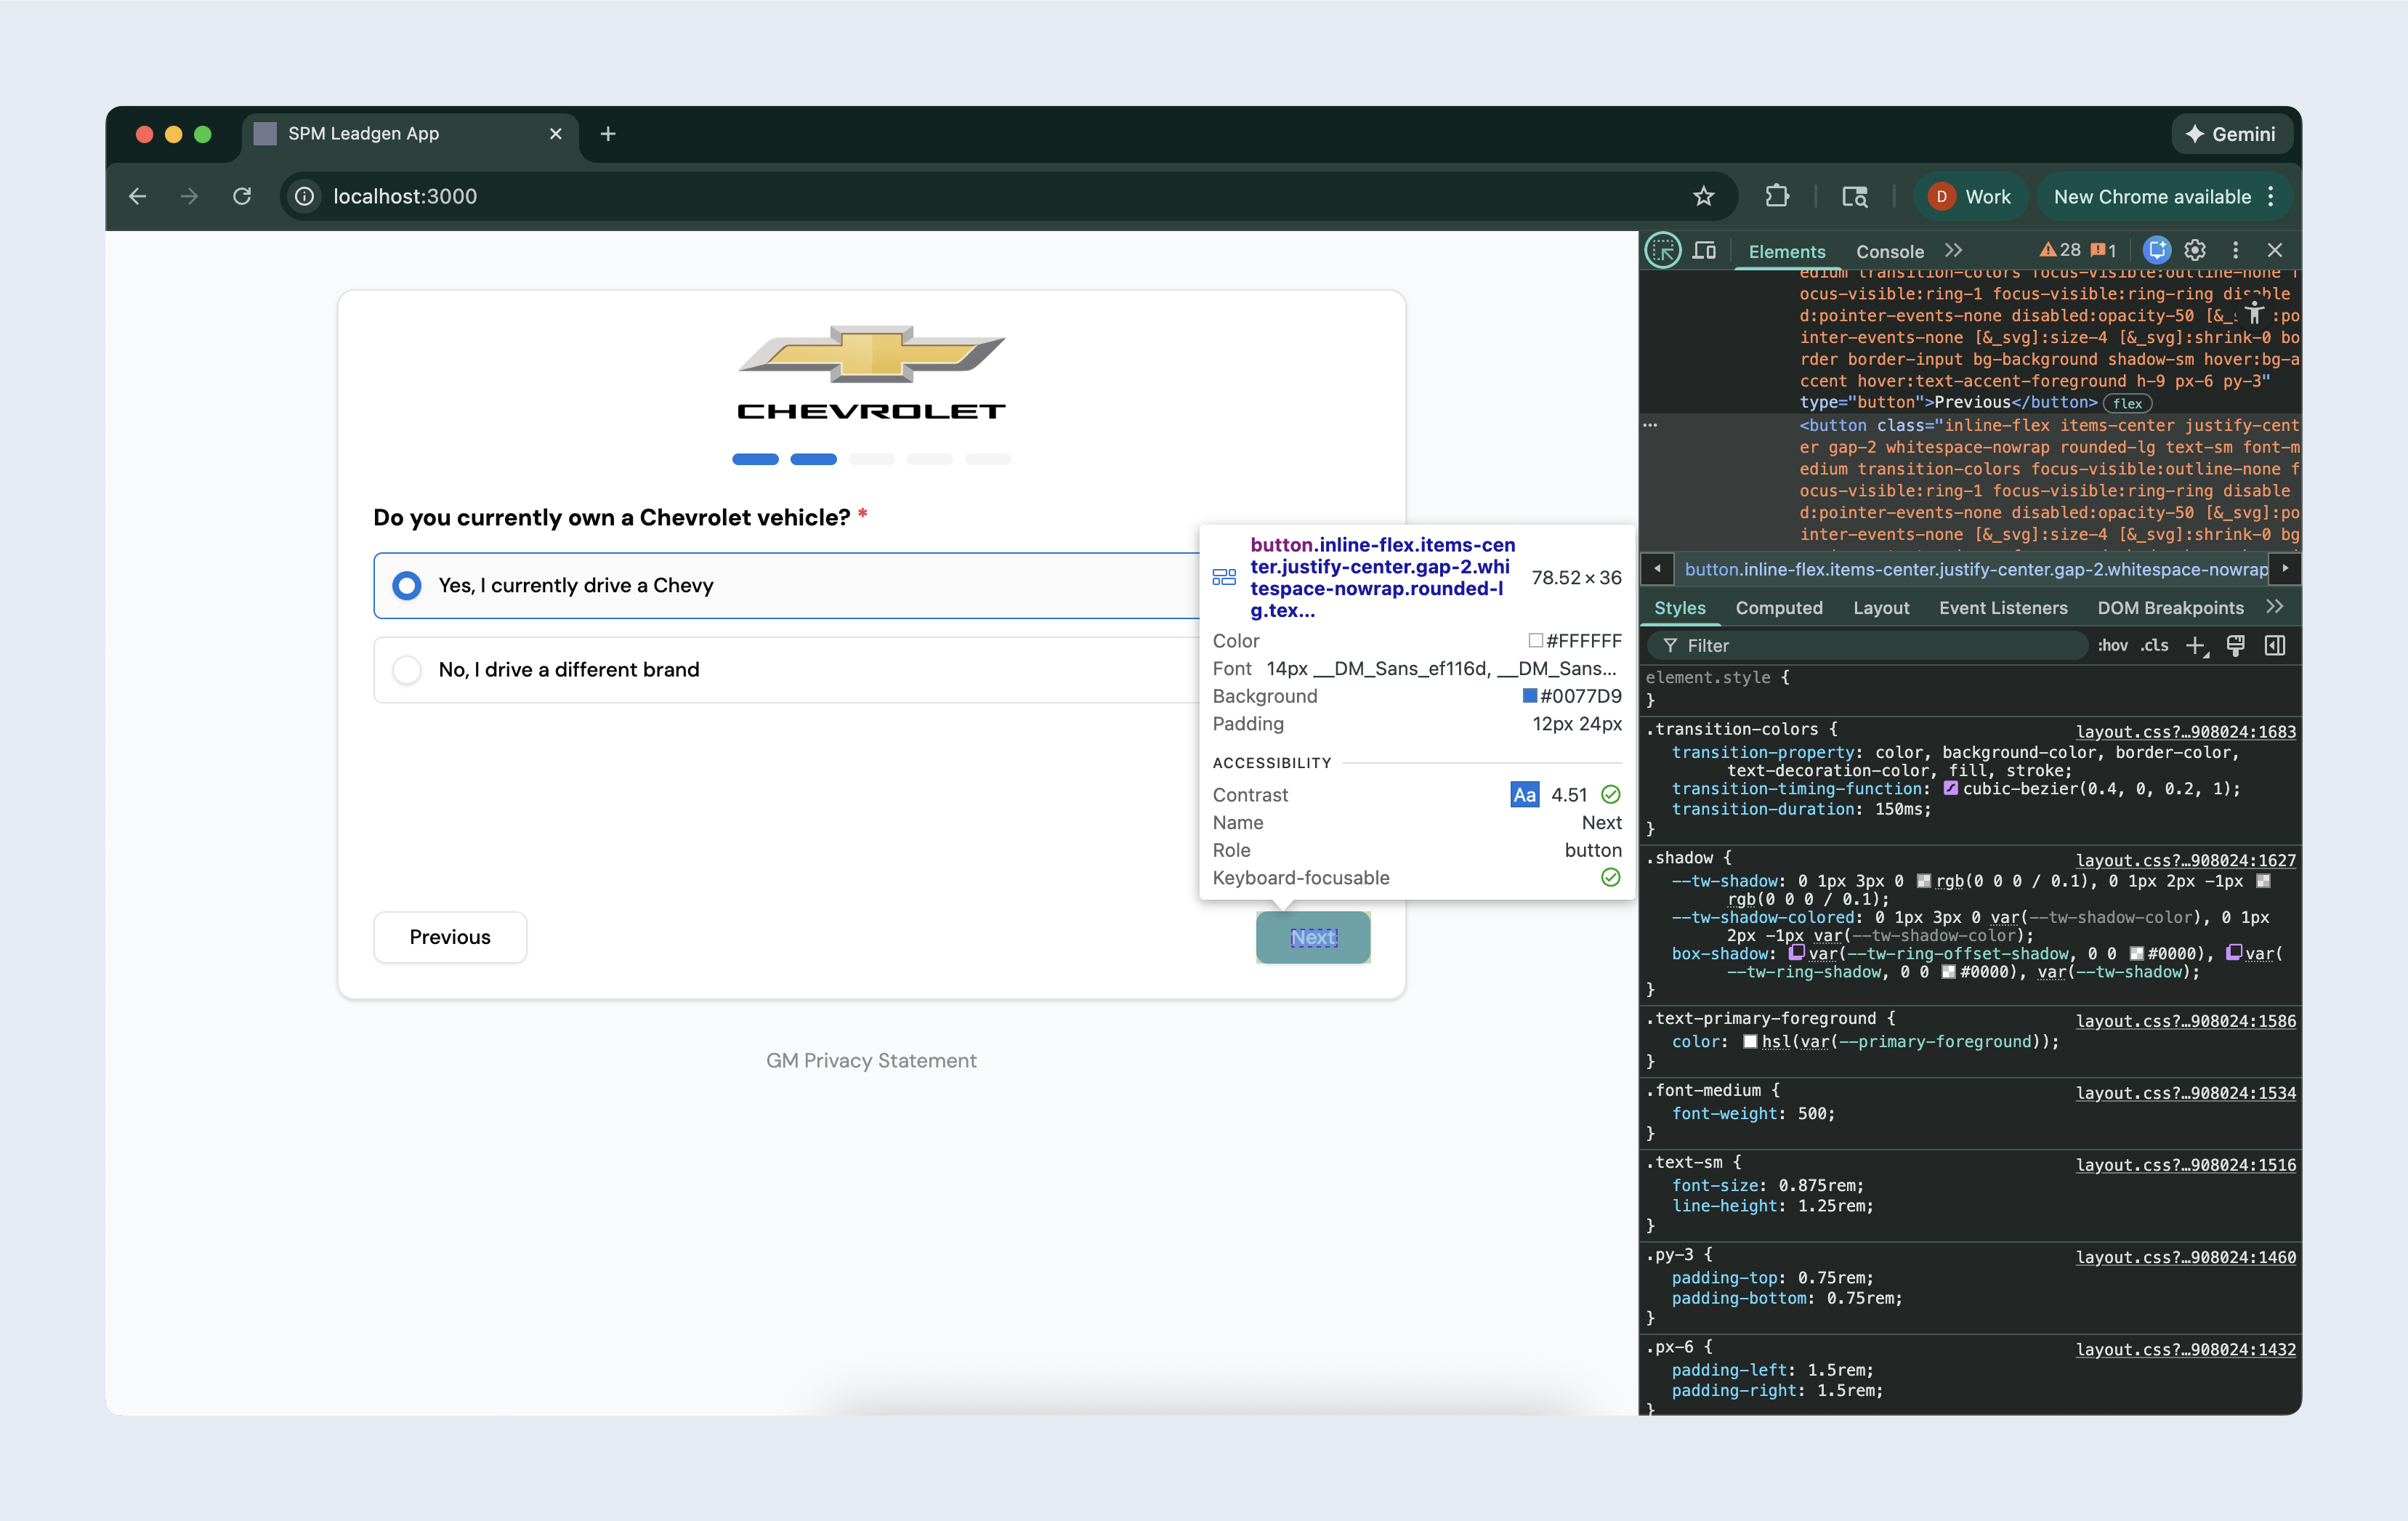Open the cubic-bezier timing function swatch
This screenshot has width=2408, height=1521.
click(x=1950, y=789)
